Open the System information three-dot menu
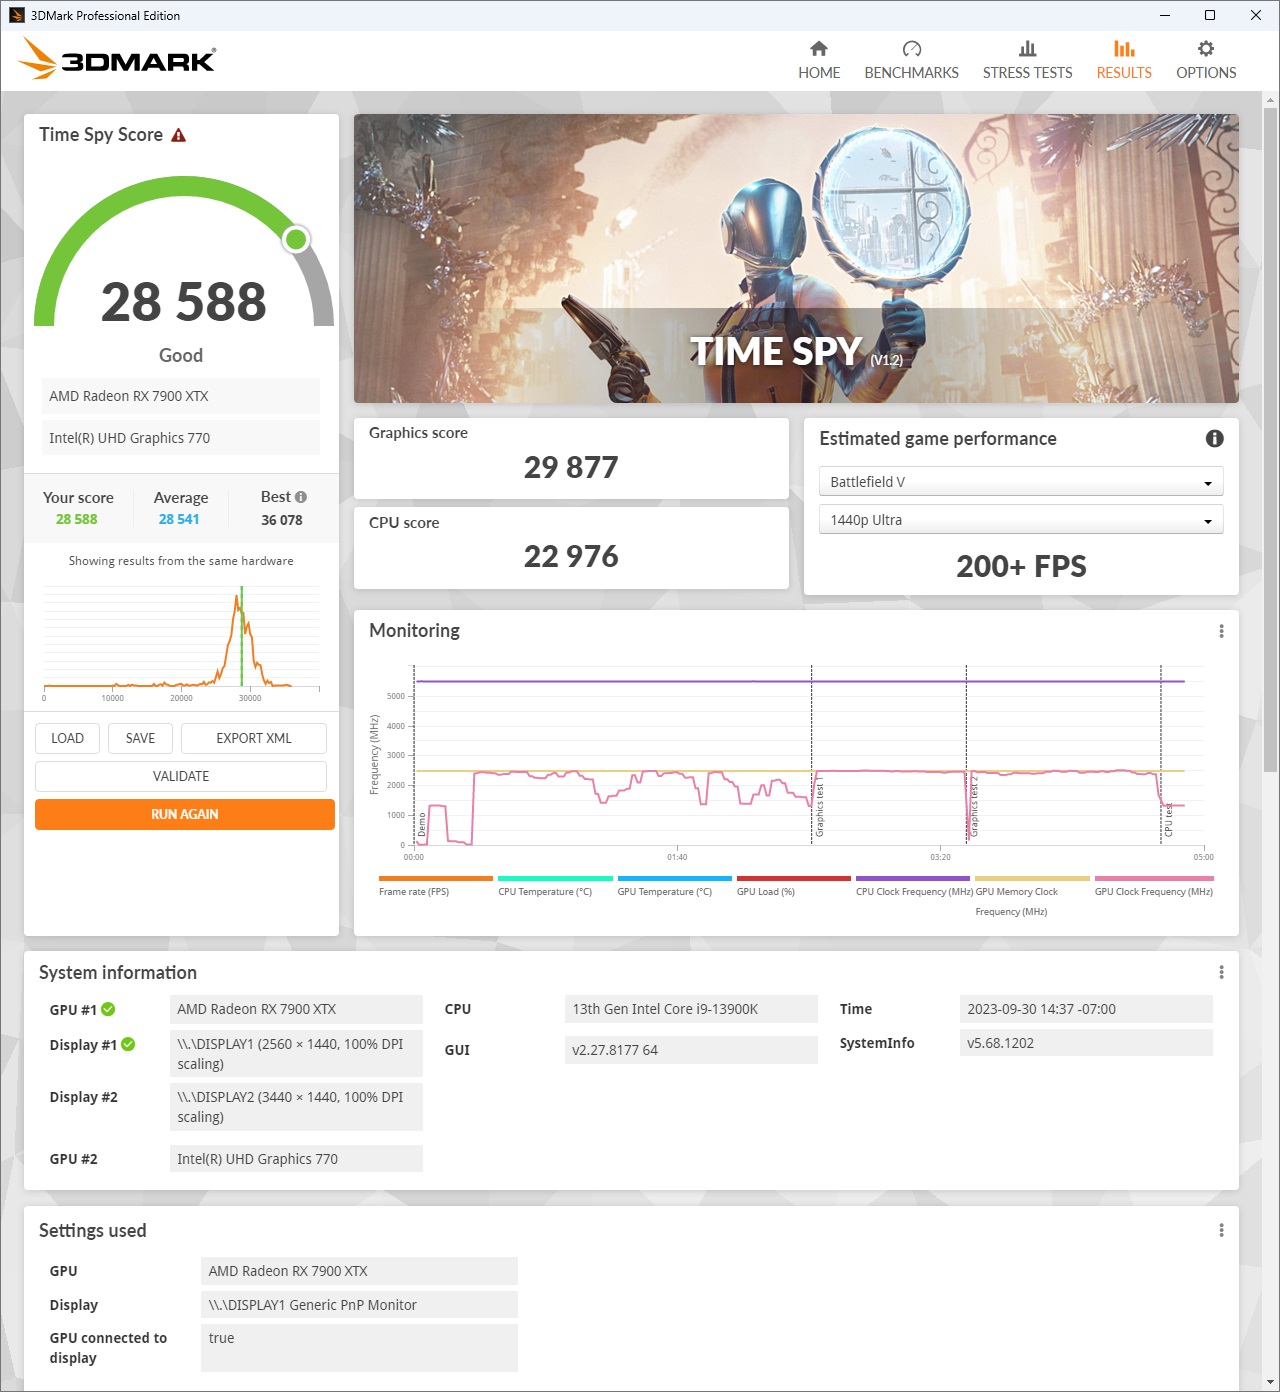1280x1392 pixels. 1221,972
